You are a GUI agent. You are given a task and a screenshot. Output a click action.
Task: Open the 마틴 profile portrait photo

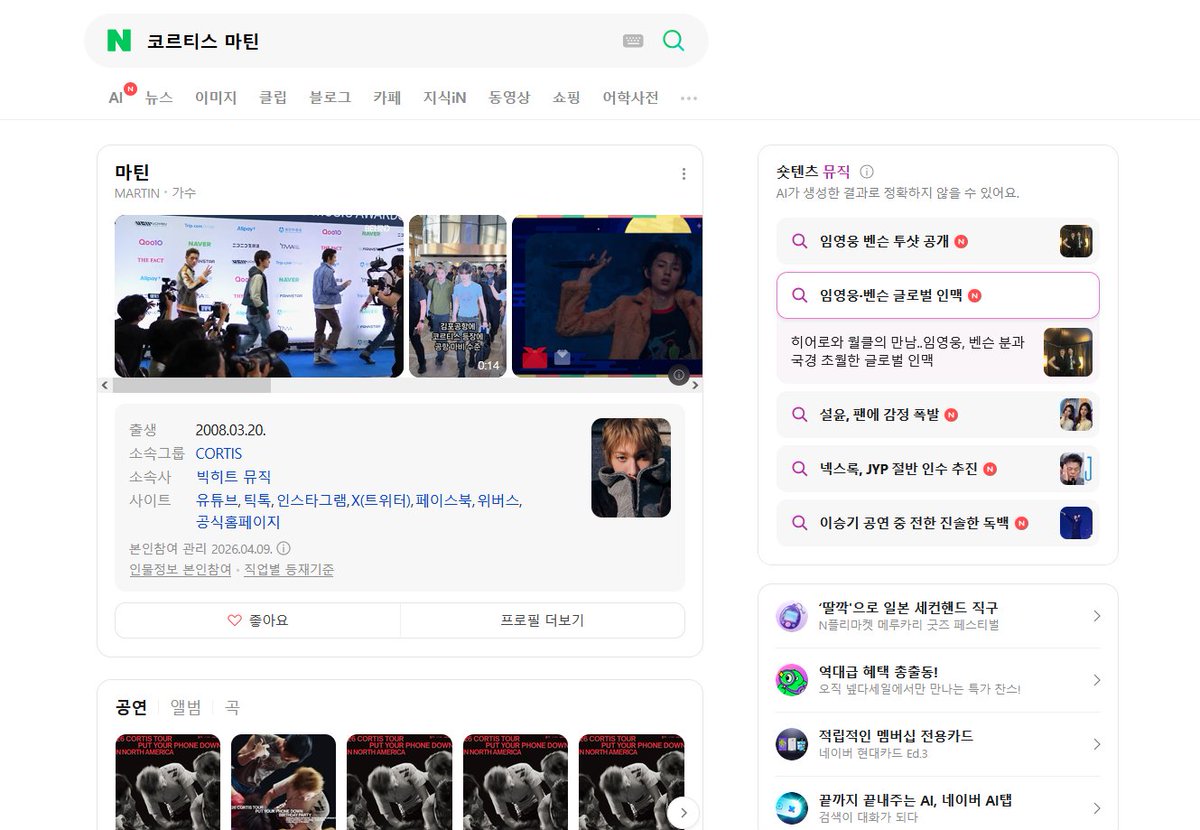[x=631, y=468]
